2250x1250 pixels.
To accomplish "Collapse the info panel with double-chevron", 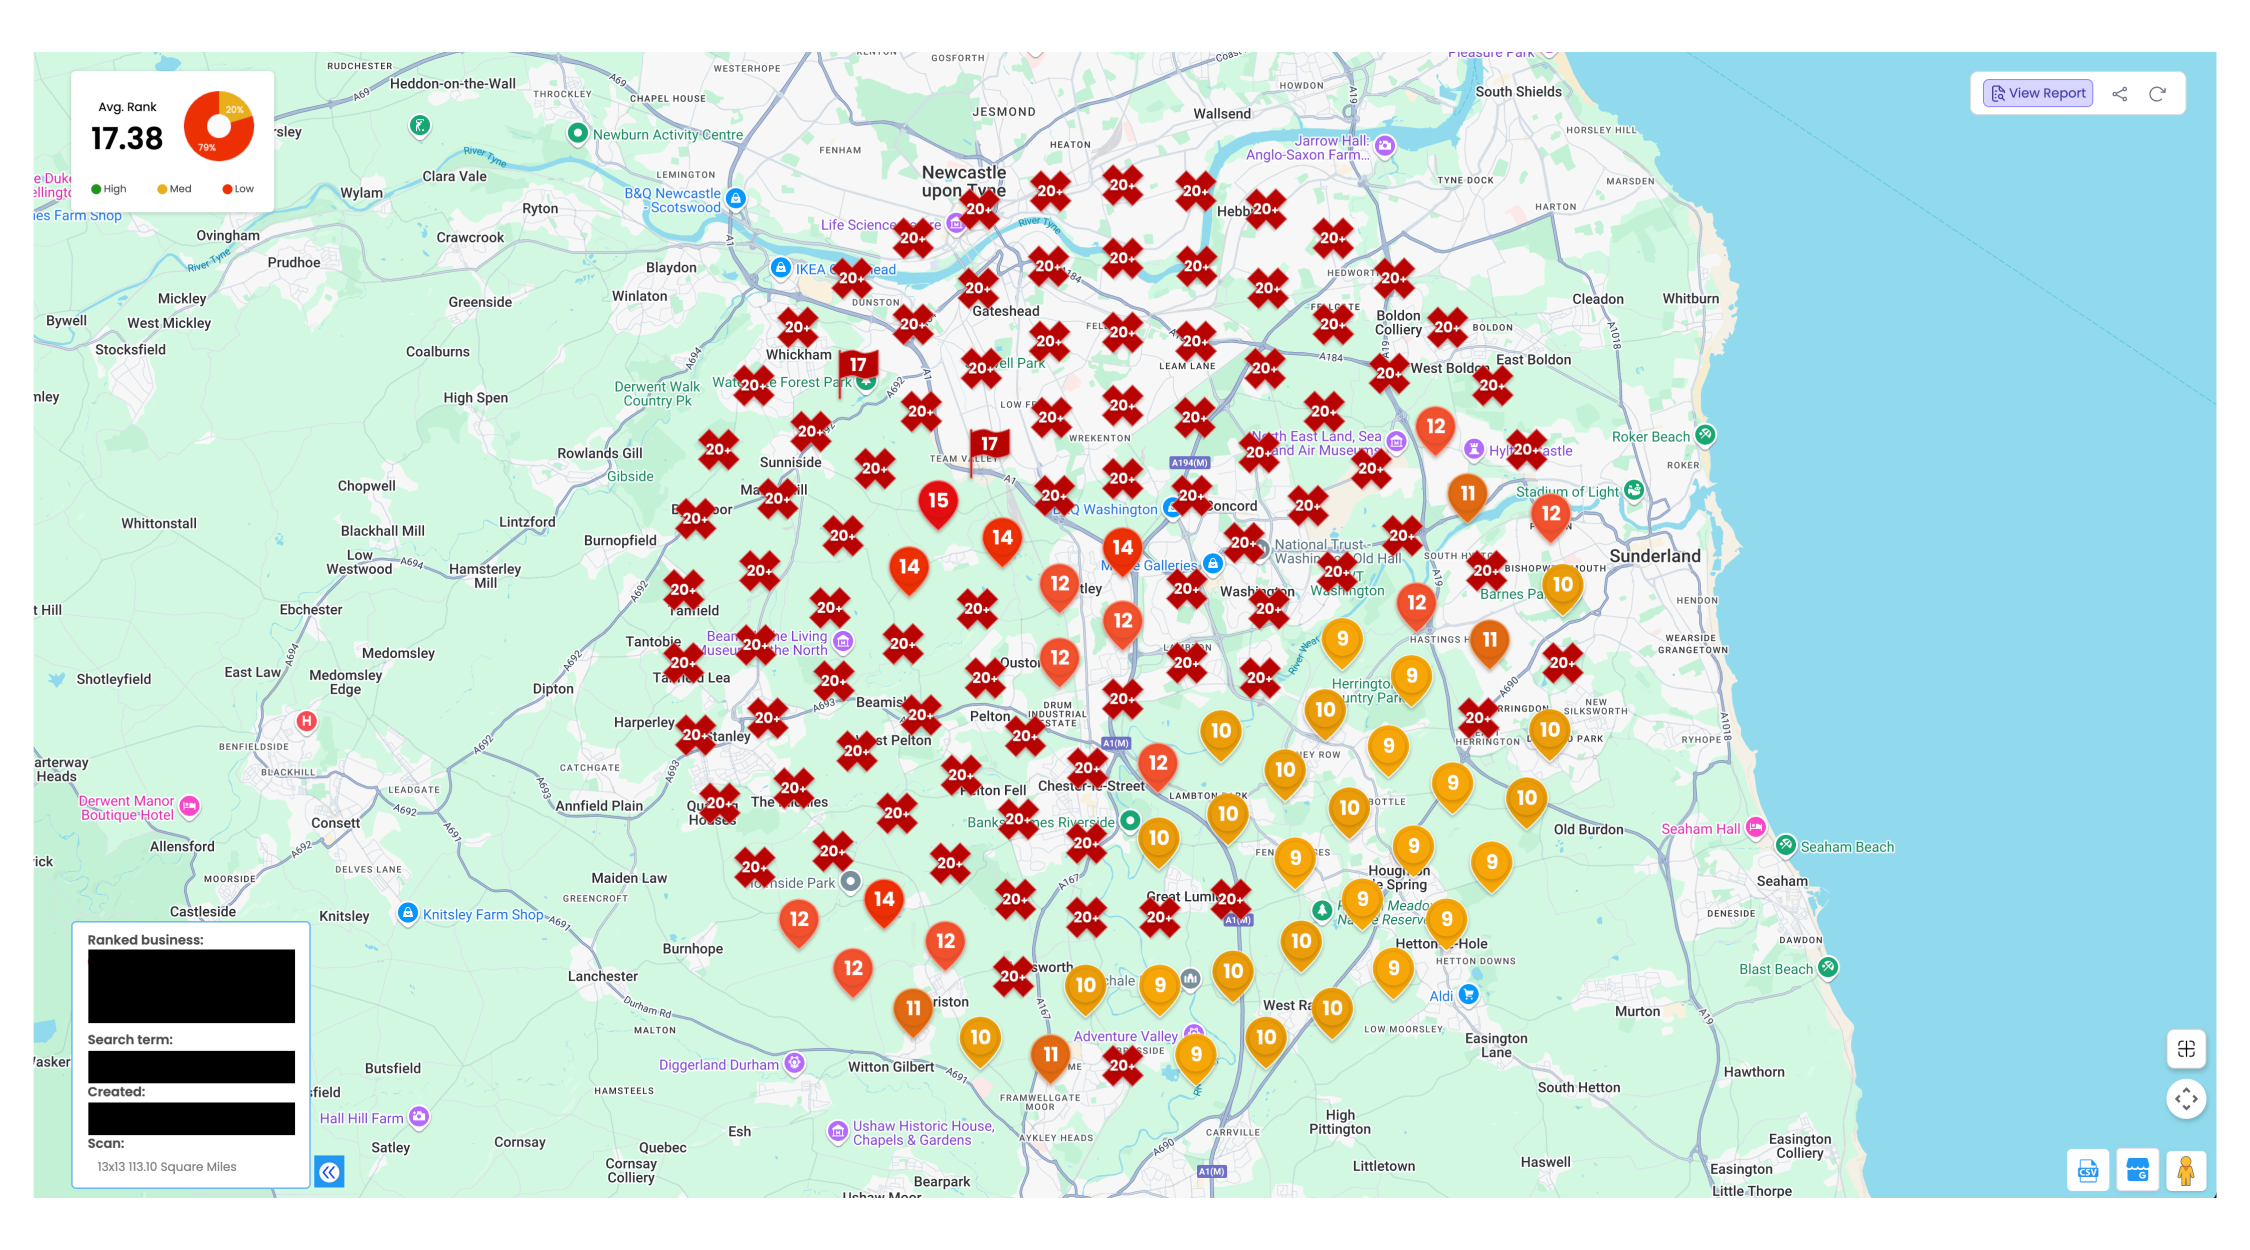I will pyautogui.click(x=329, y=1172).
